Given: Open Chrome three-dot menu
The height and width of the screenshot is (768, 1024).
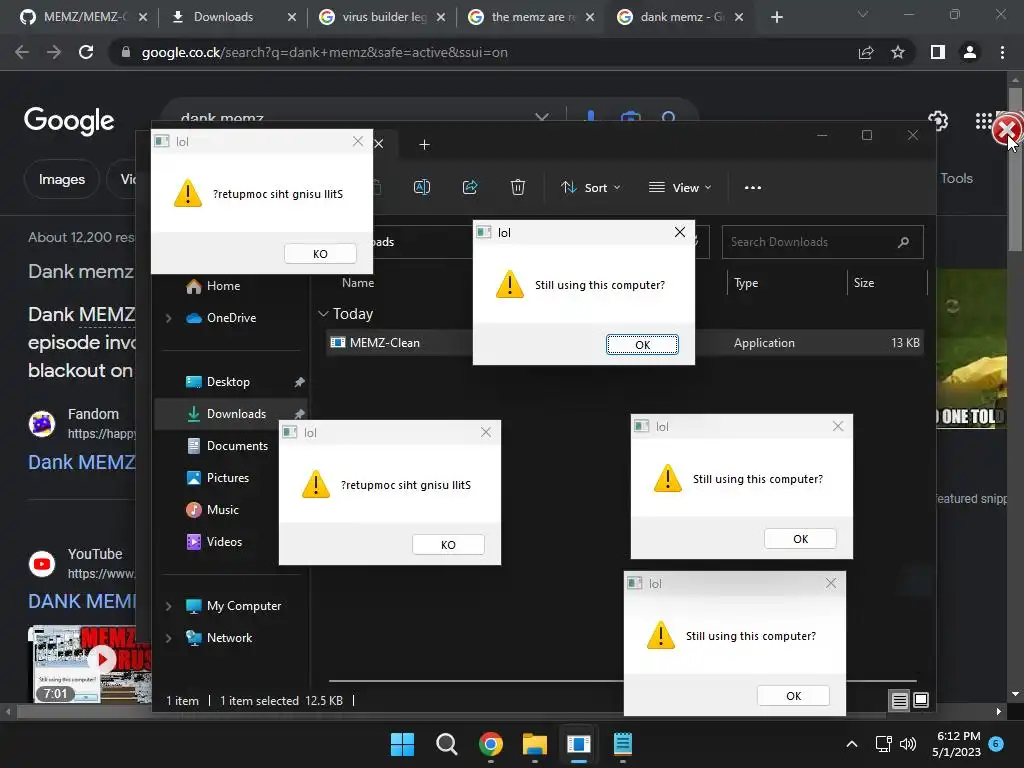Looking at the screenshot, I should pyautogui.click(x=1002, y=52).
